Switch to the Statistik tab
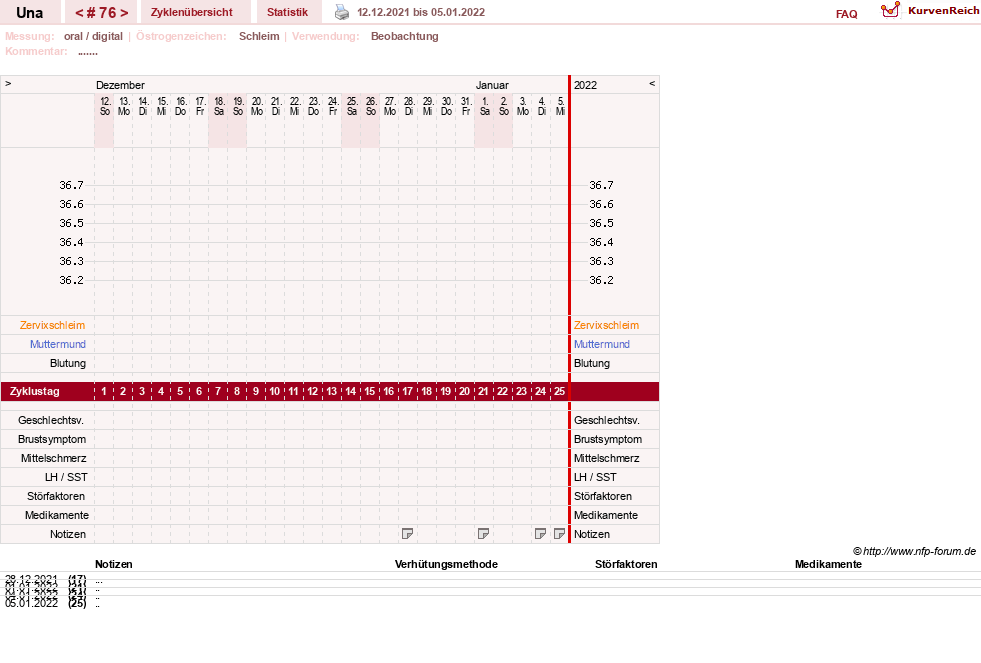The height and width of the screenshot is (663, 981). 287,12
